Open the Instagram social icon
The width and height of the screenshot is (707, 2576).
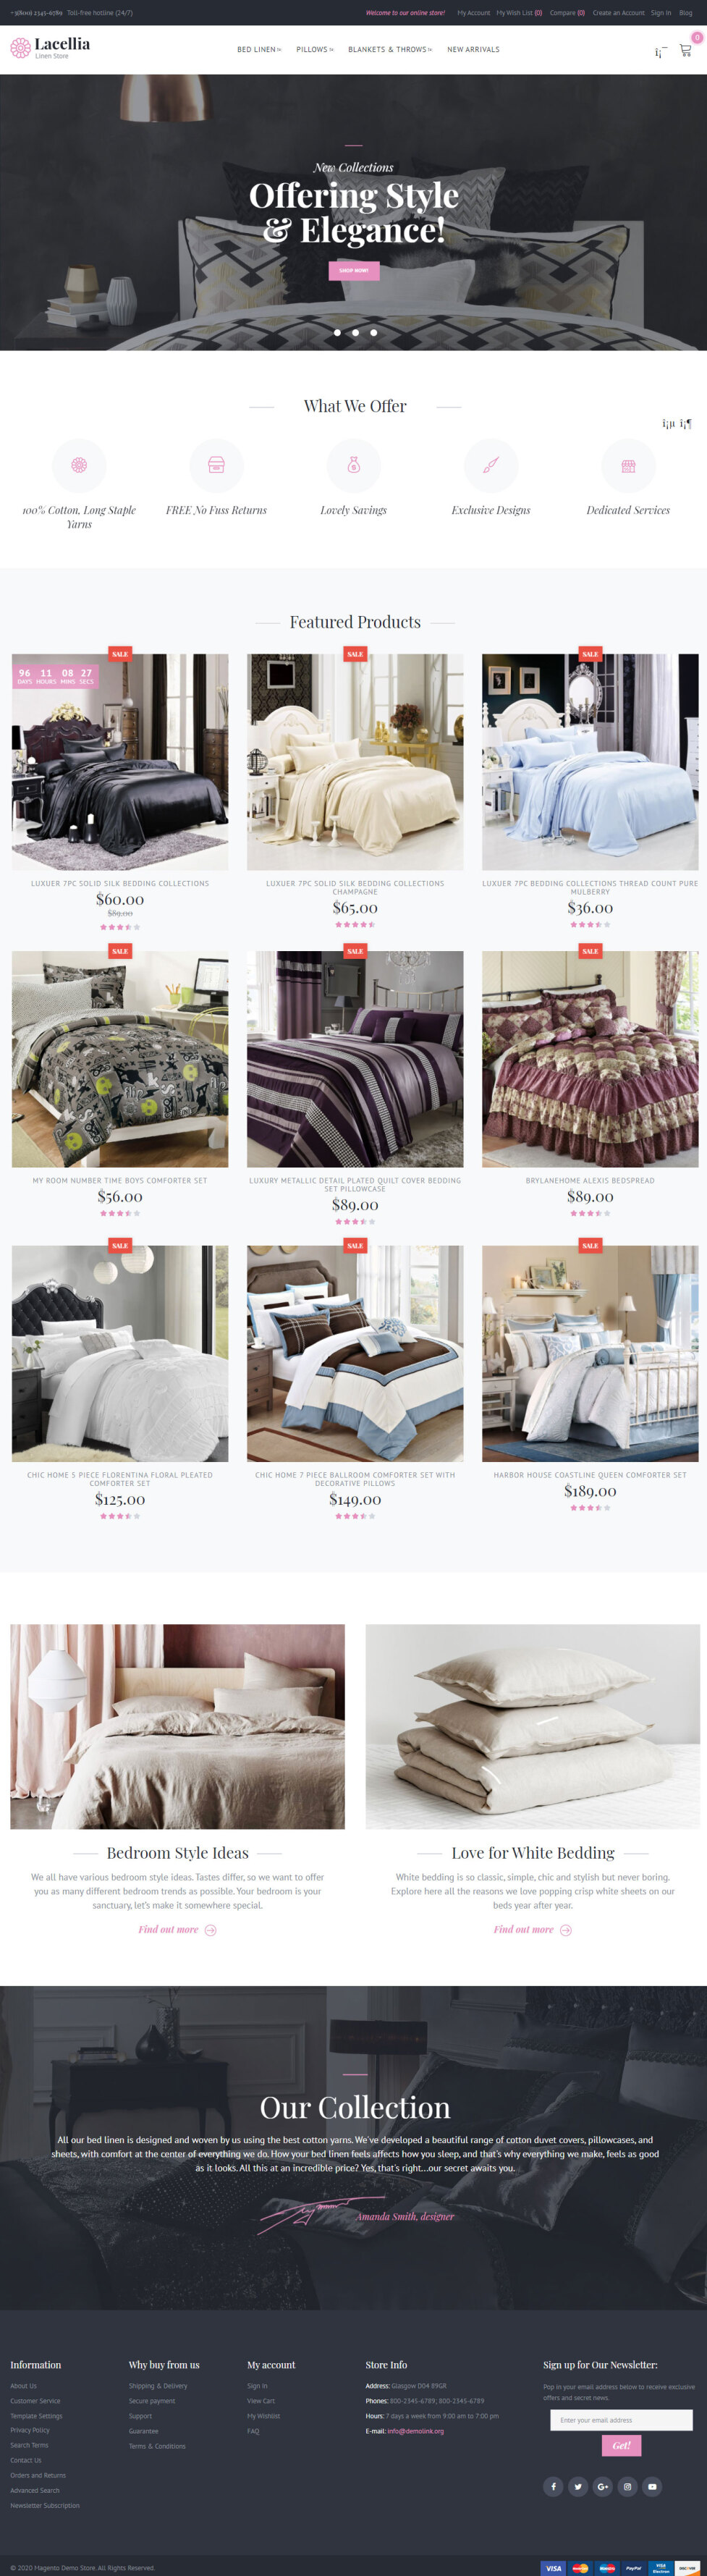coord(627,2486)
